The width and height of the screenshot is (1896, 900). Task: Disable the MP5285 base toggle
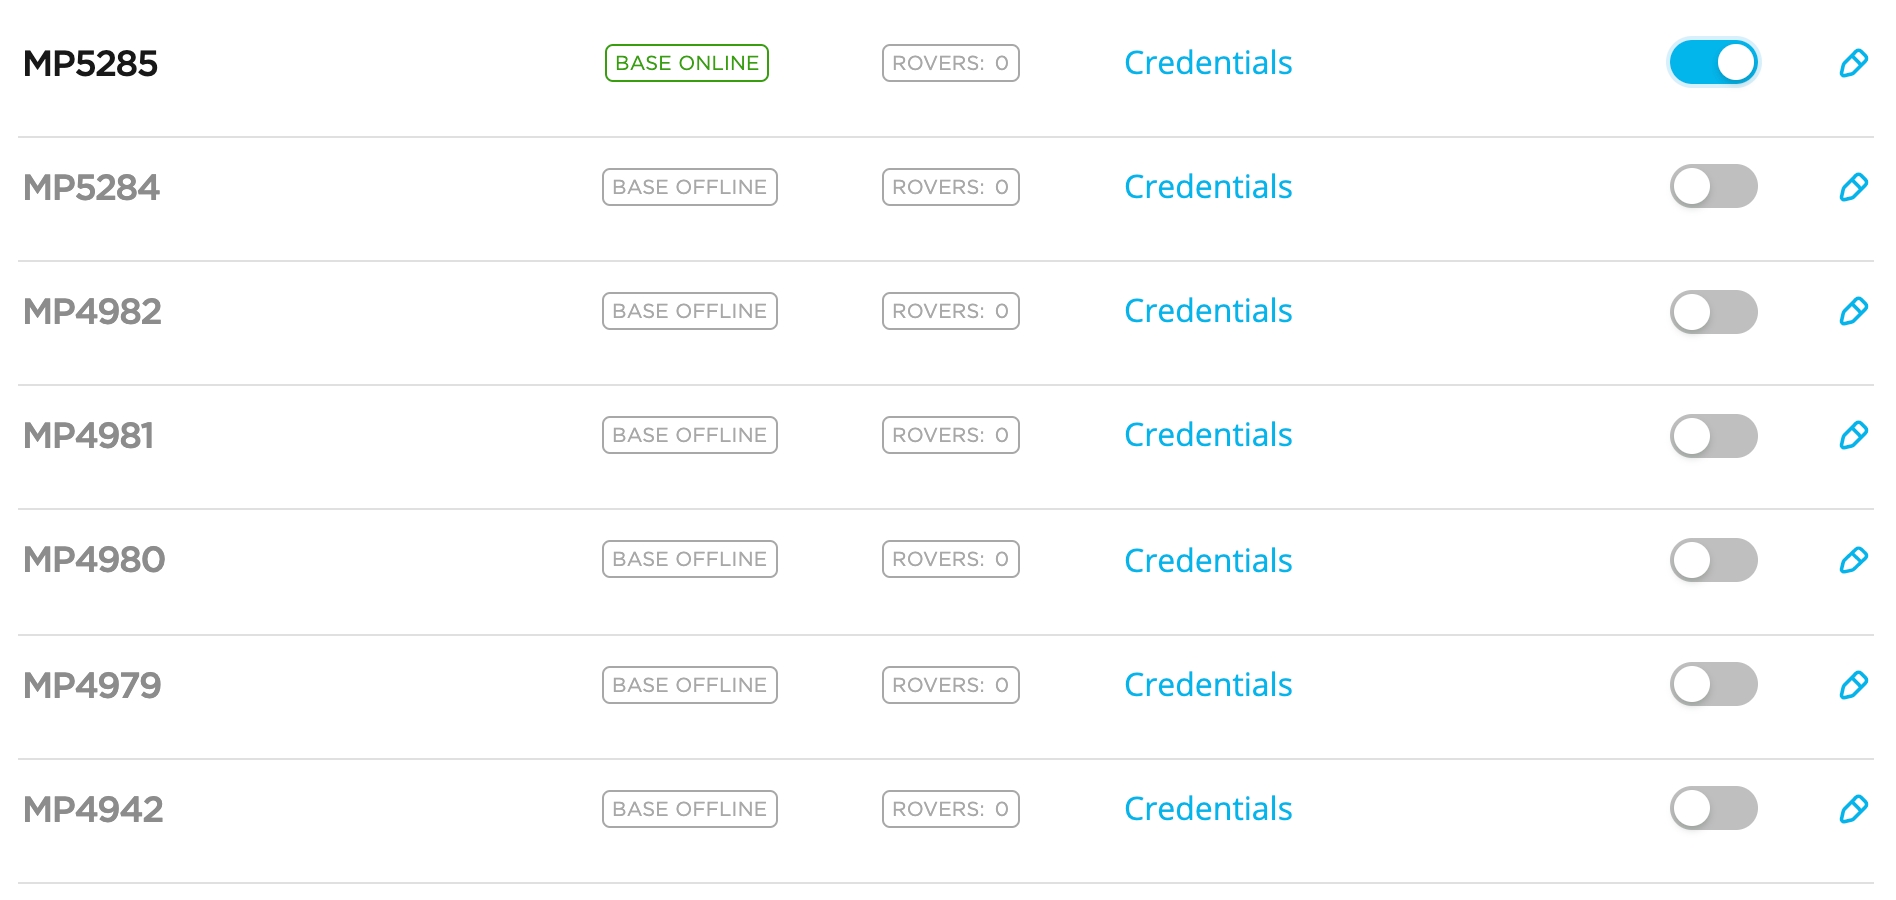tap(1713, 63)
